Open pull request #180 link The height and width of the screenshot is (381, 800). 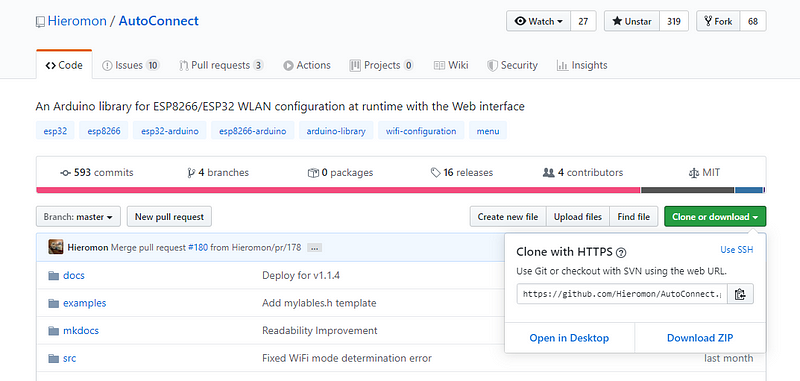tap(198, 248)
